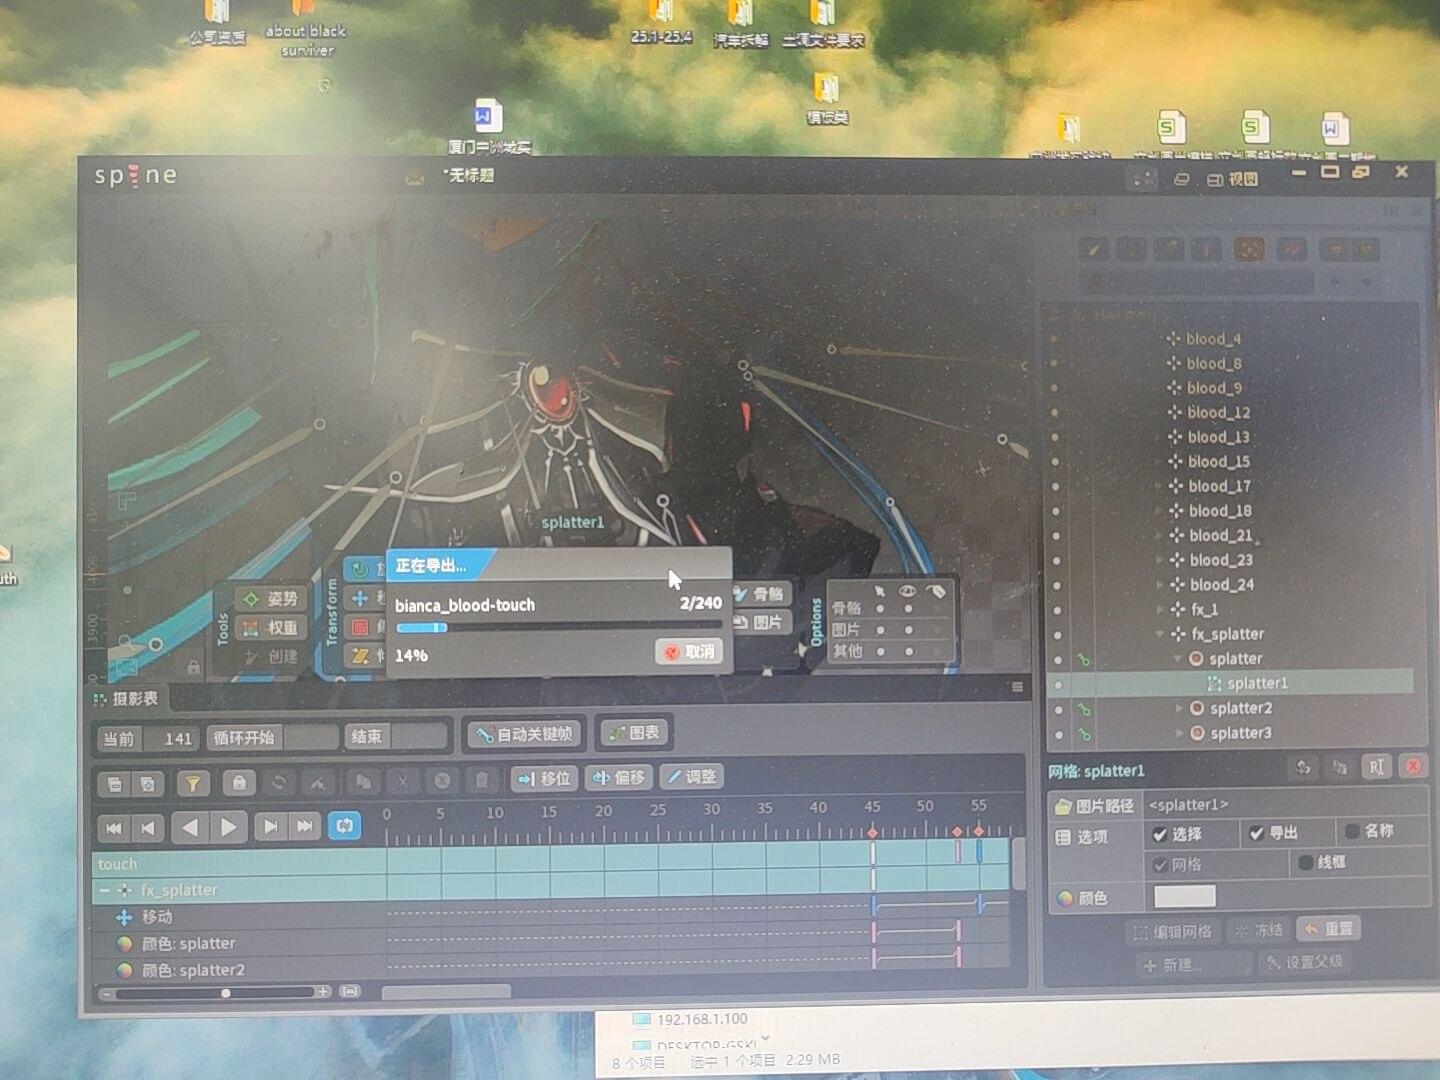Toggle 骨骼 selectable dot in Options
Screen dimensions: 1440x1080
[x=880, y=608]
